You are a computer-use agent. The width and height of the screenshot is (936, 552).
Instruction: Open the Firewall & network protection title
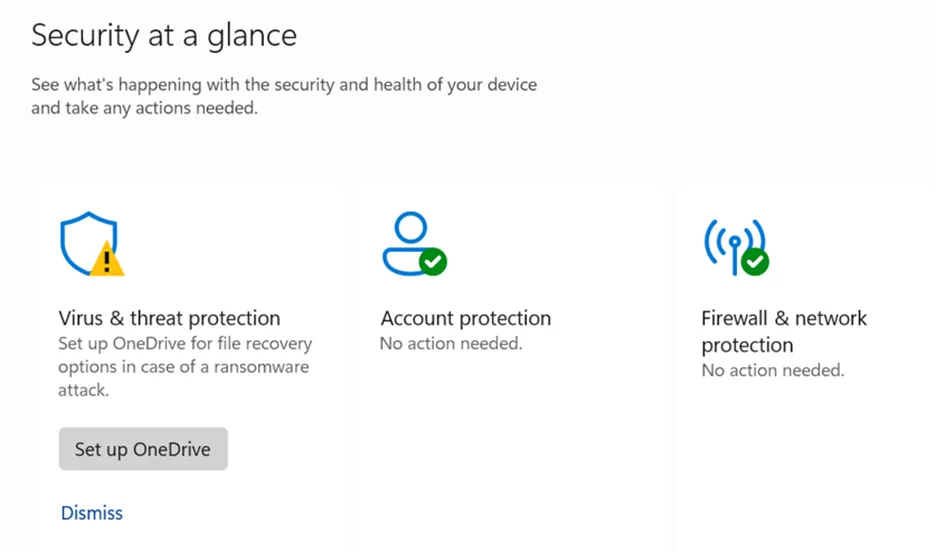tap(784, 331)
